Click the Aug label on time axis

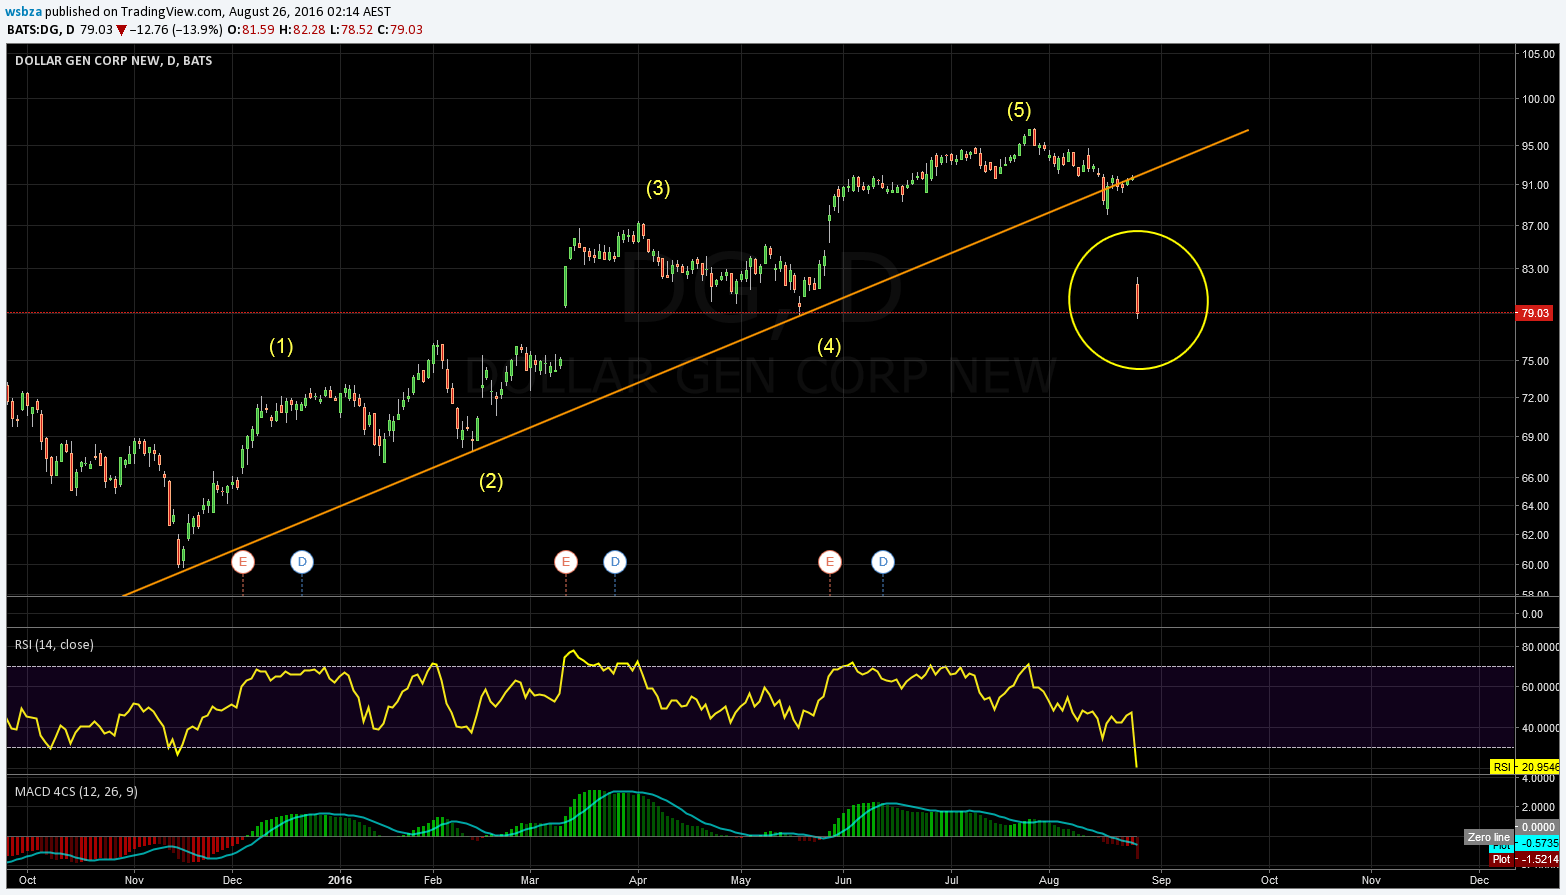click(x=1049, y=880)
